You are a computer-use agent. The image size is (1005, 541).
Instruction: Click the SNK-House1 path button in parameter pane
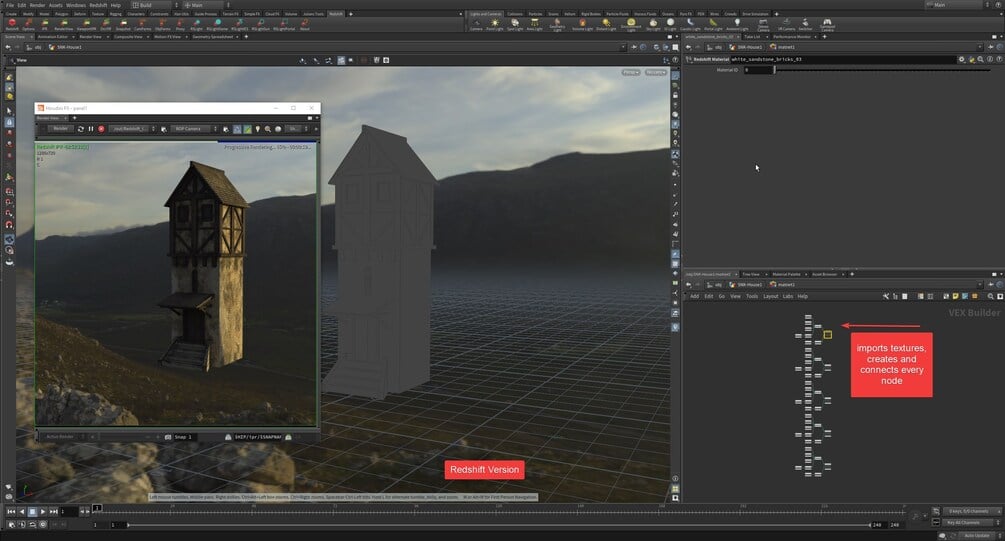coord(747,47)
